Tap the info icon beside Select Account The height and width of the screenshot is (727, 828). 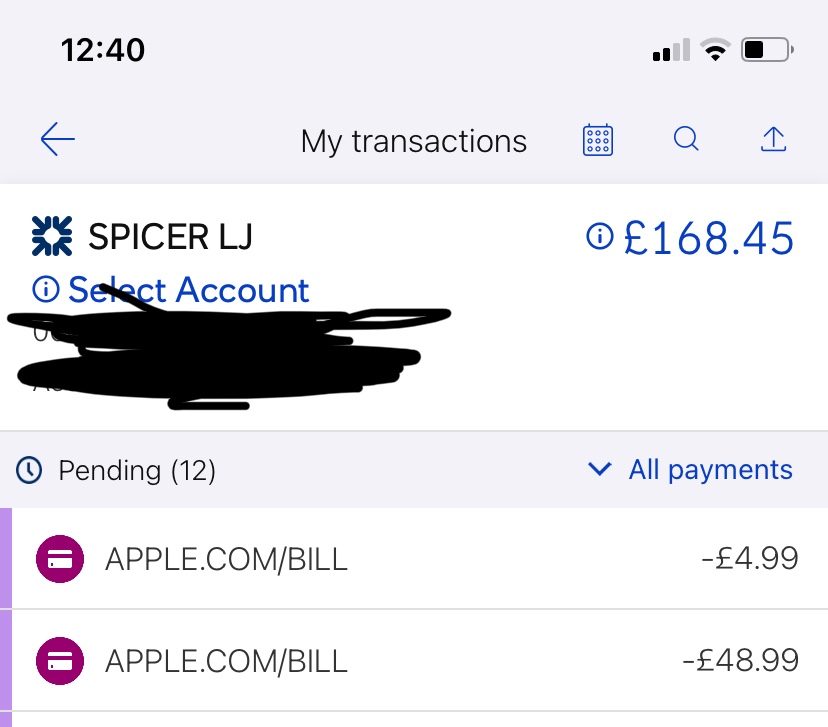(x=46, y=290)
